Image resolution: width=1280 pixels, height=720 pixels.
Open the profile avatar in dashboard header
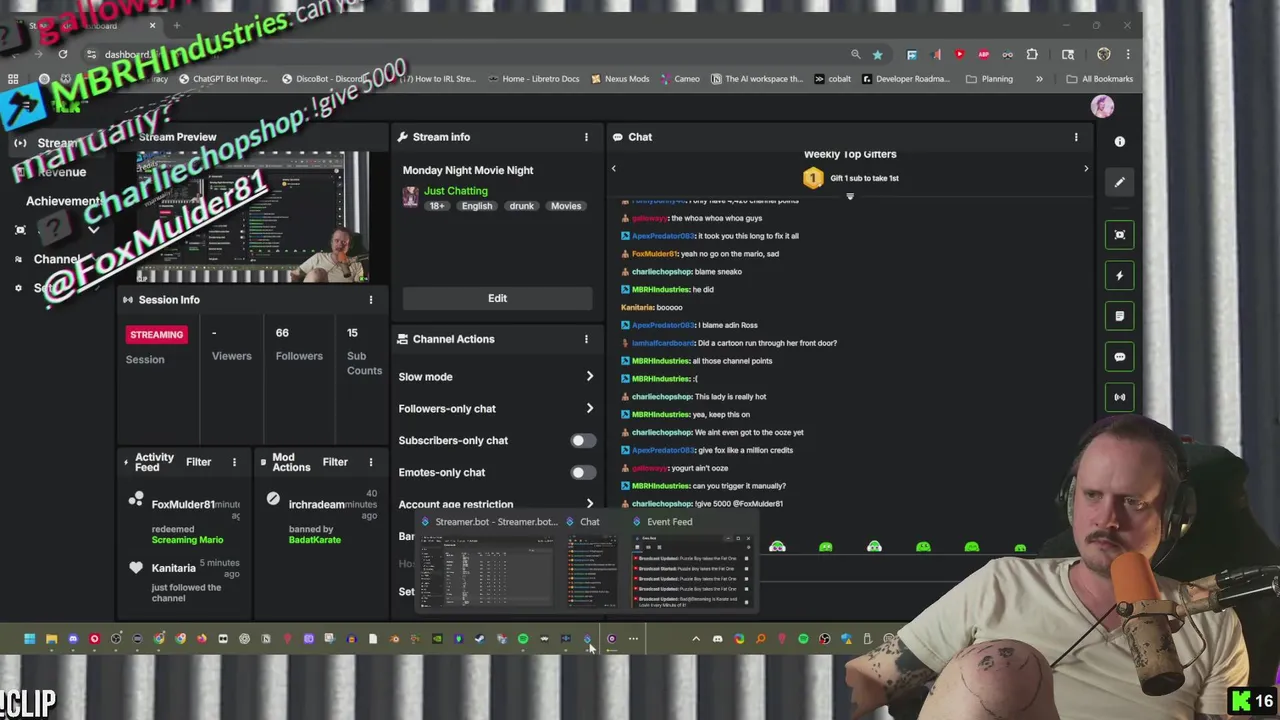[x=1102, y=107]
